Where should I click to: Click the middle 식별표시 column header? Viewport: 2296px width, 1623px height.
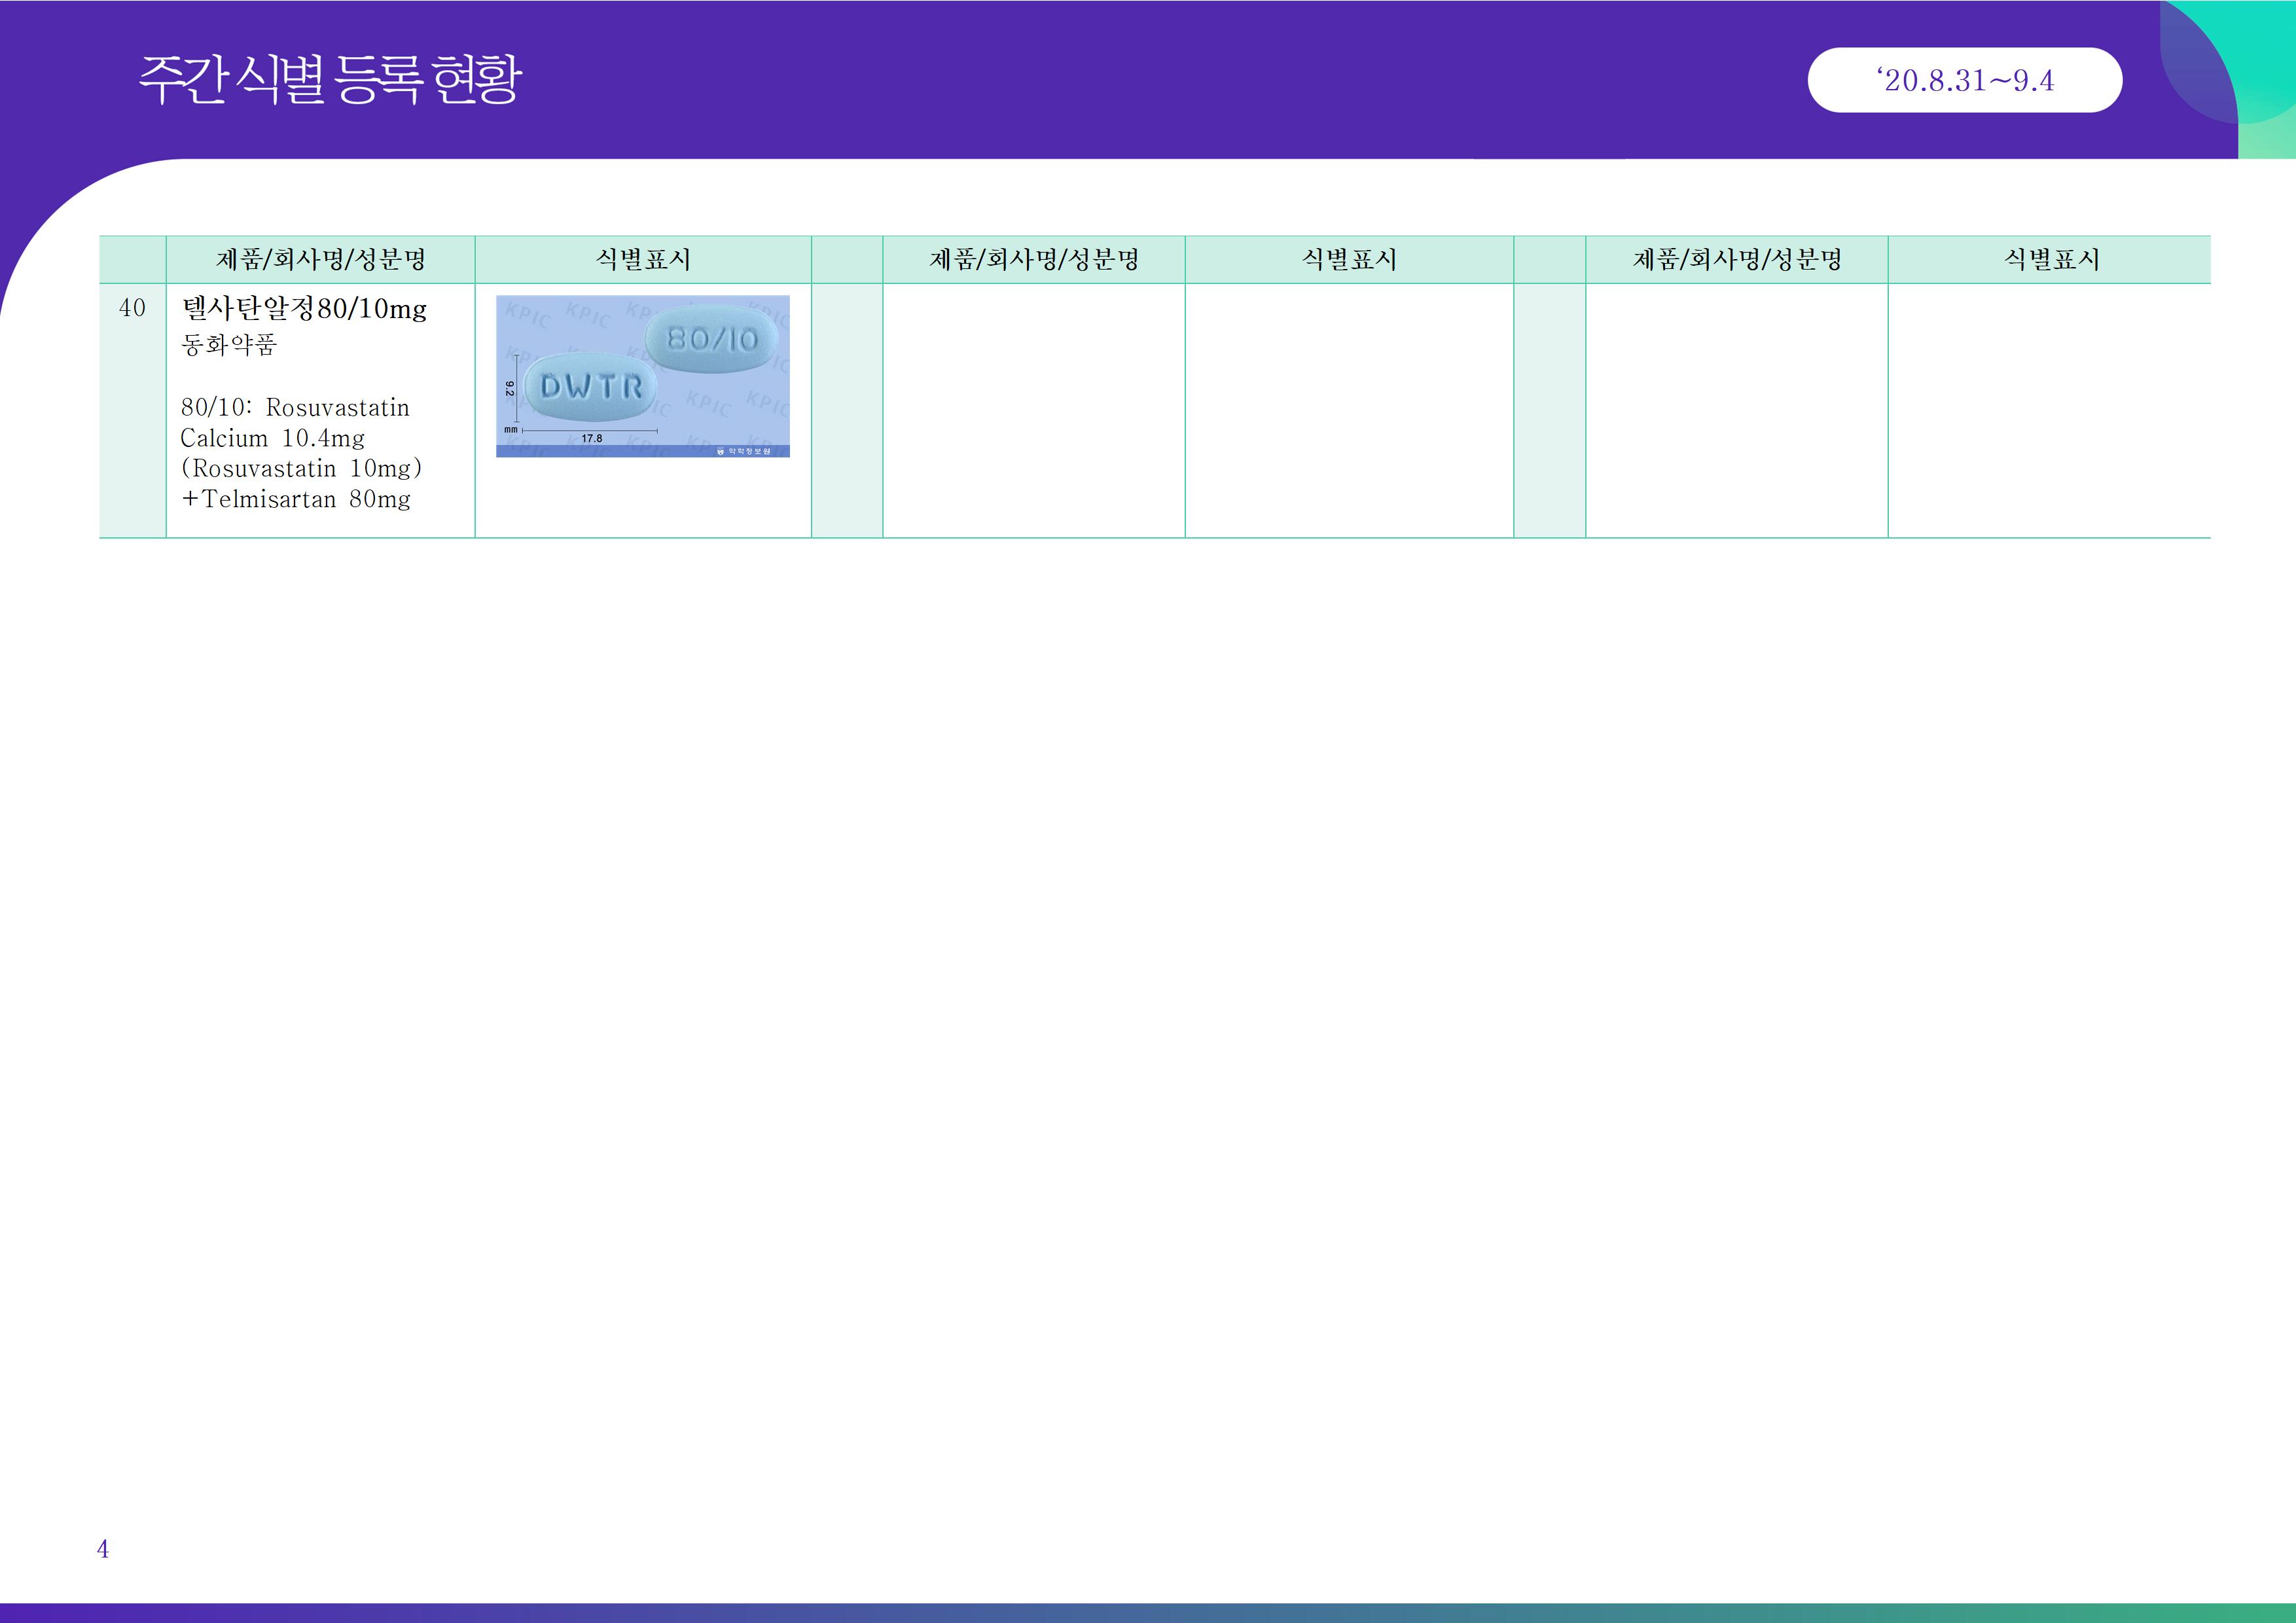coord(1348,260)
